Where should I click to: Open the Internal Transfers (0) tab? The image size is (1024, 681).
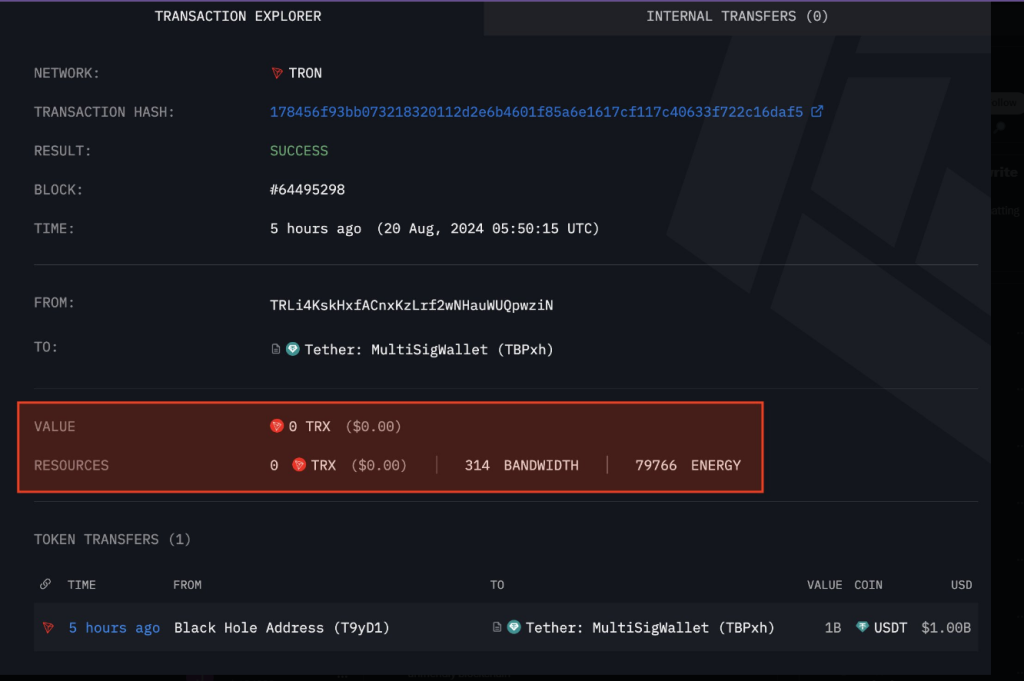[737, 16]
